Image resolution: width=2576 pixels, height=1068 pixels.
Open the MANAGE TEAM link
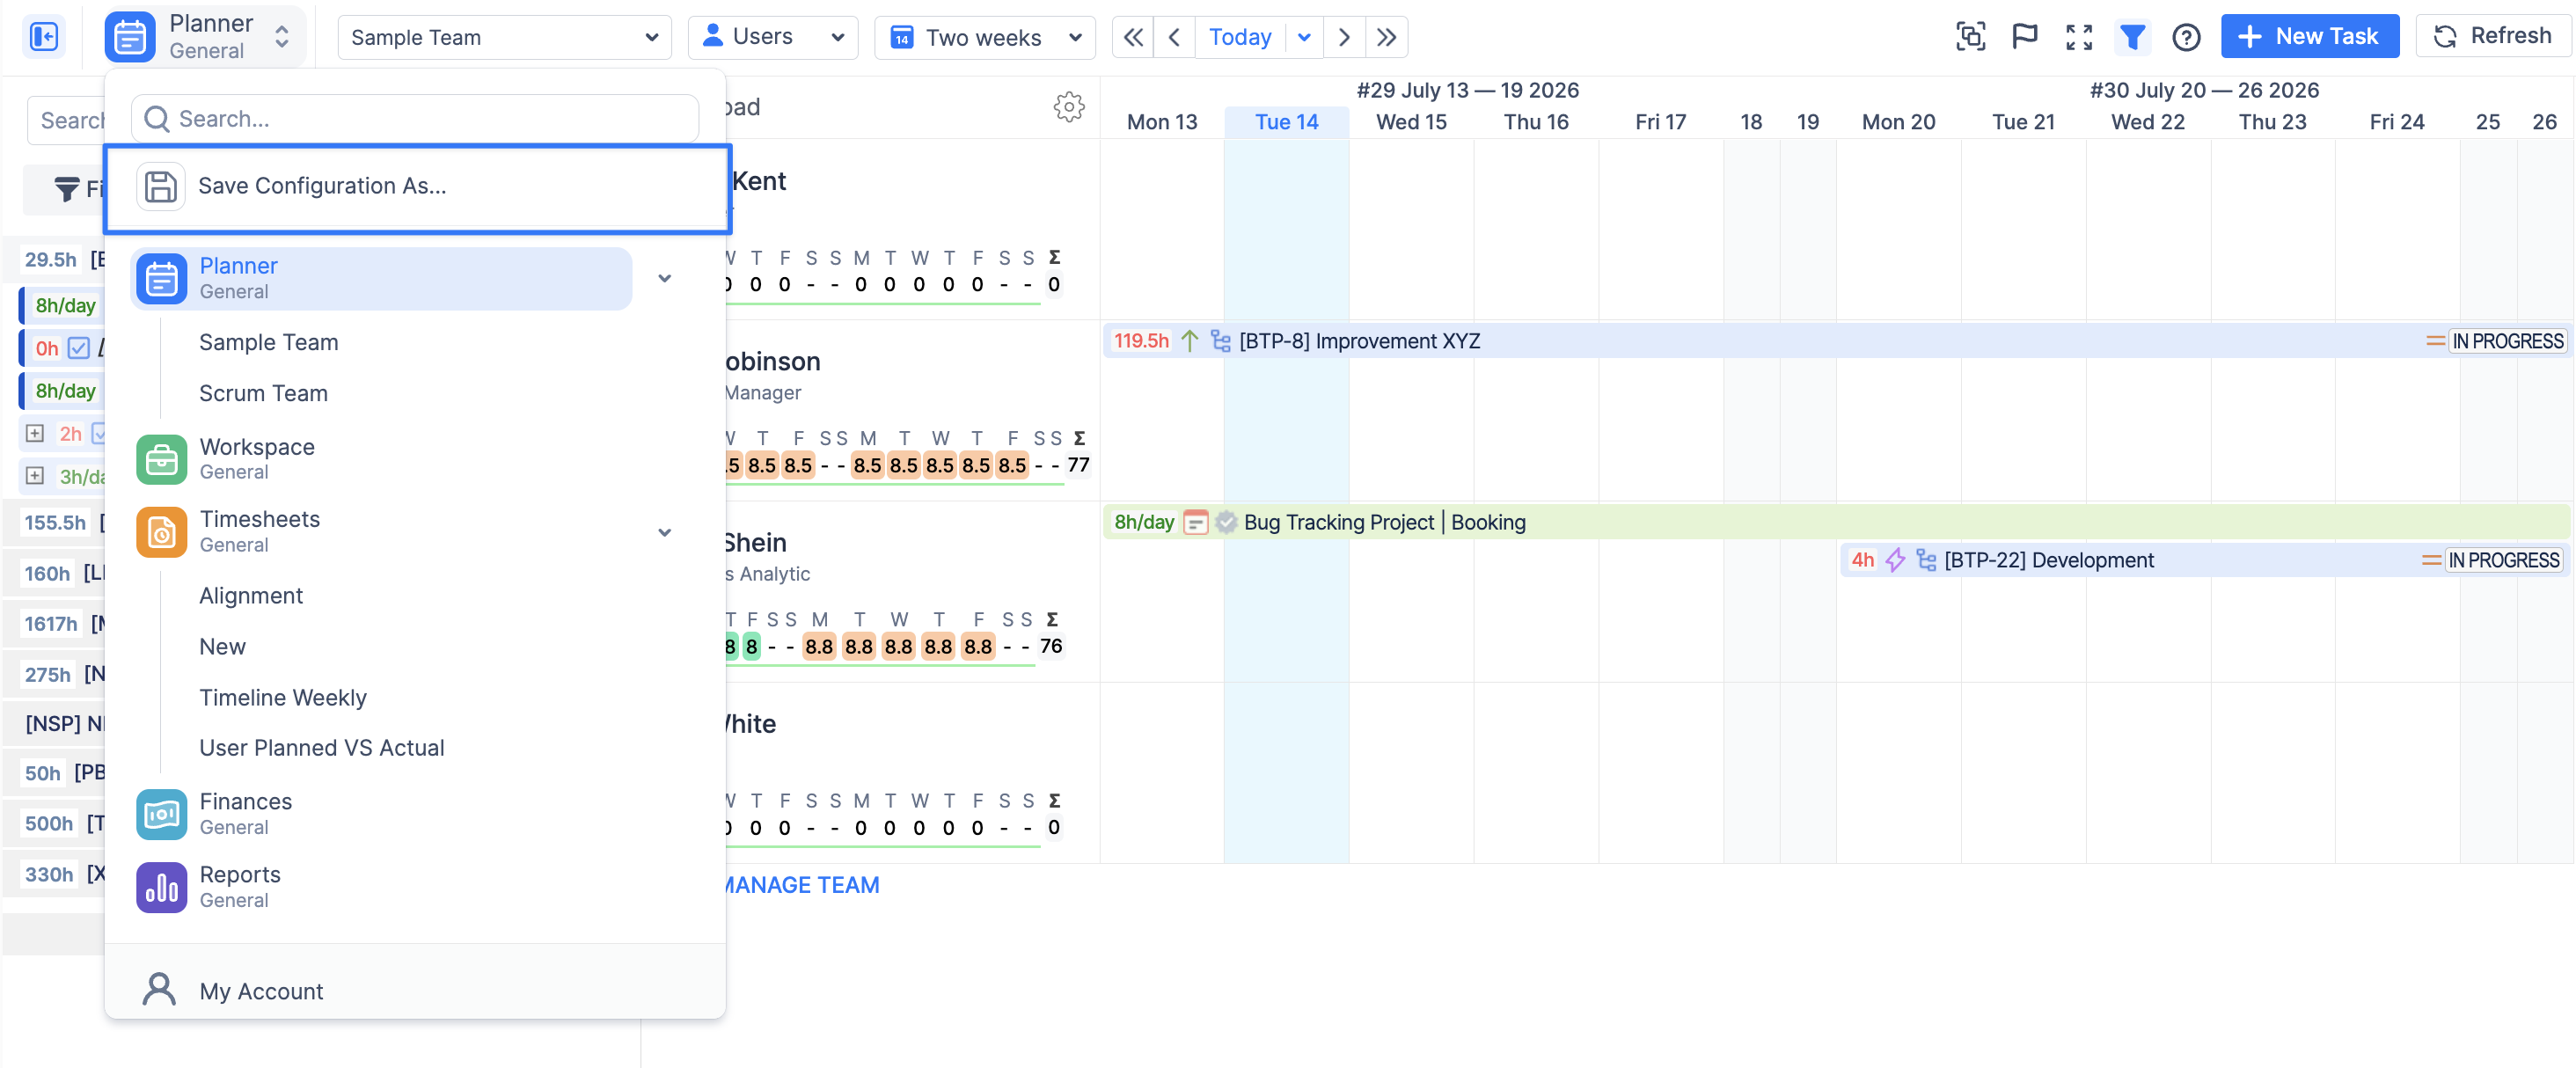(800, 885)
